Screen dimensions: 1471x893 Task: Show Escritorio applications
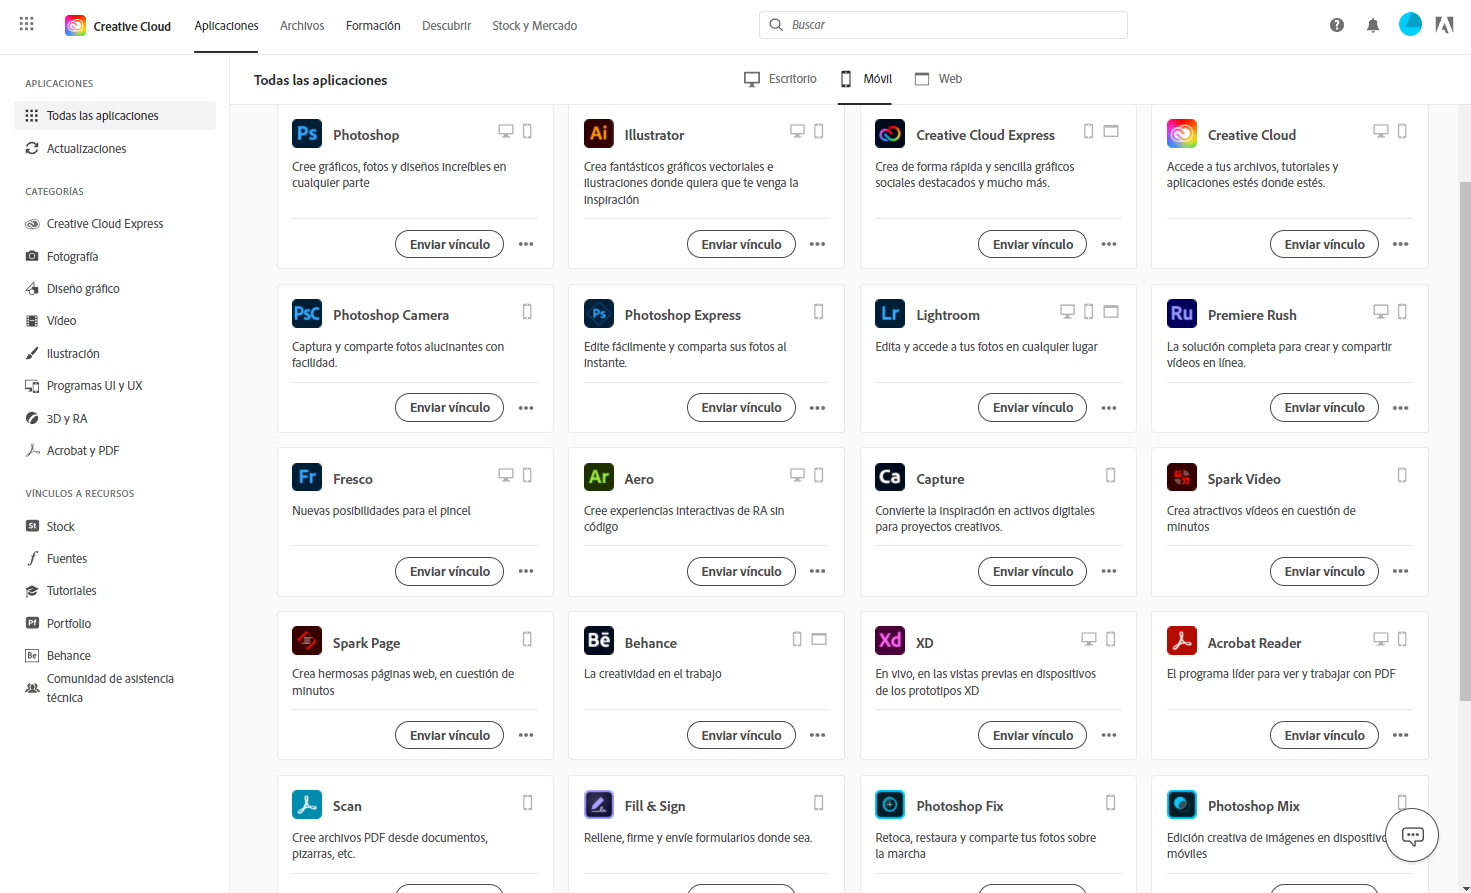pyautogui.click(x=780, y=79)
